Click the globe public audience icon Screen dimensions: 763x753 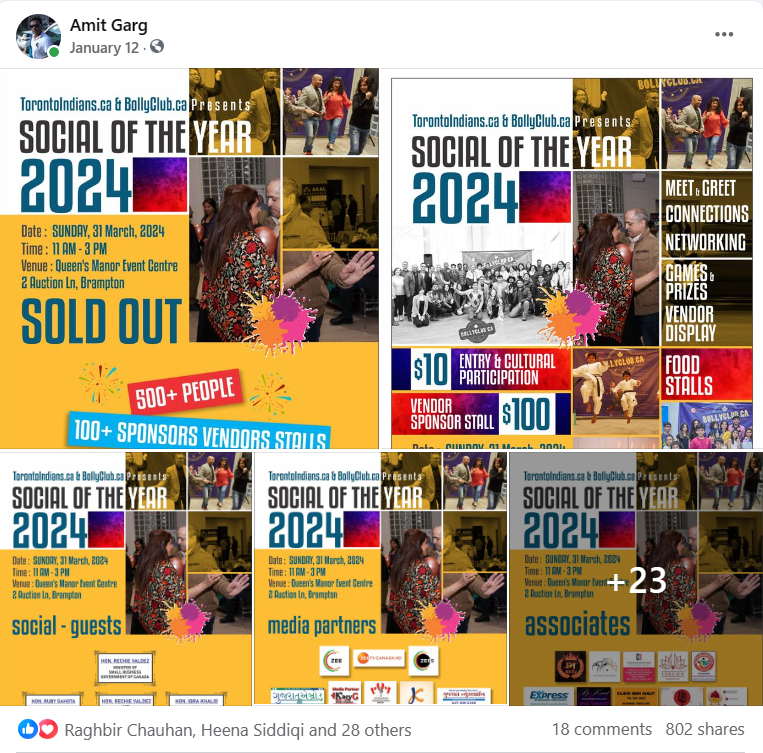(157, 47)
